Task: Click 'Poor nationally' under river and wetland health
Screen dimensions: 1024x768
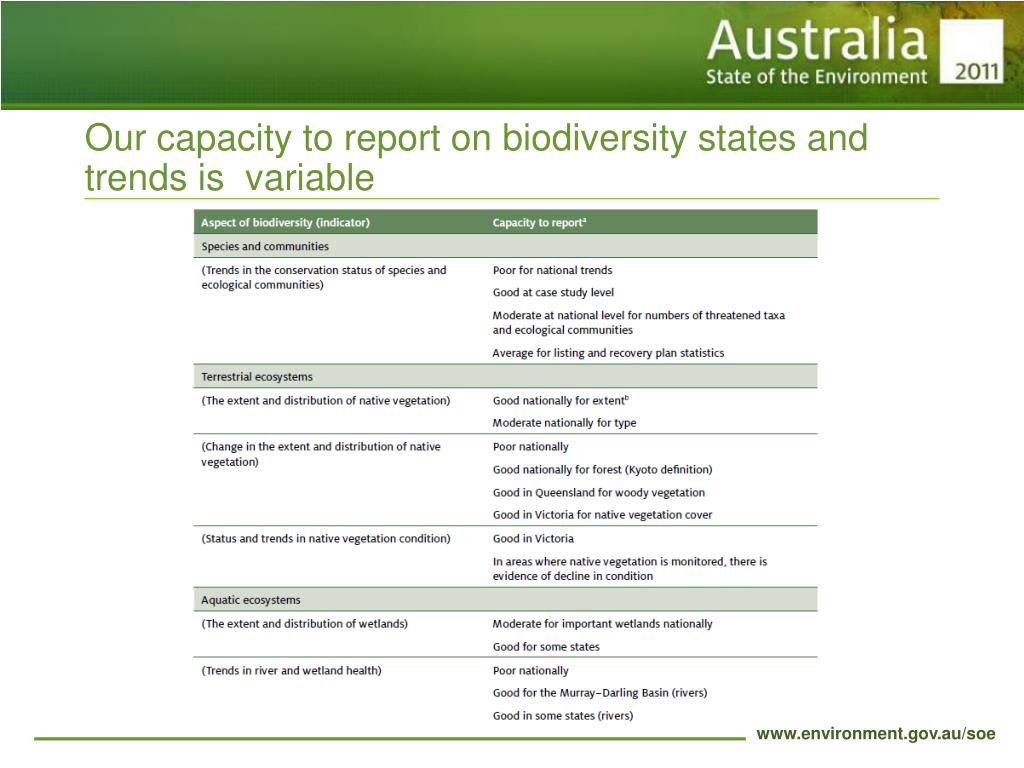Action: coord(530,671)
